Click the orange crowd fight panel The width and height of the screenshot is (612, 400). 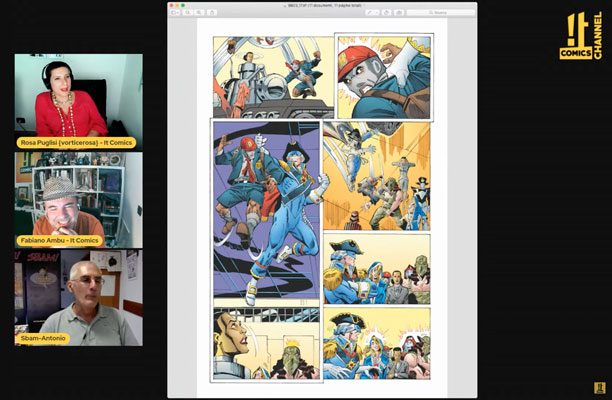[x=377, y=176]
